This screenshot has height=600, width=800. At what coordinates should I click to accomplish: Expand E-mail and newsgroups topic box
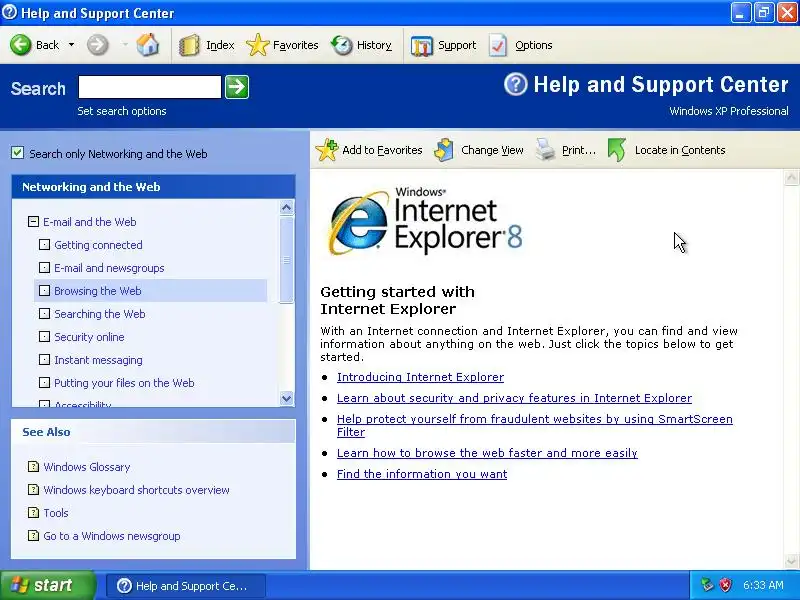click(44, 267)
